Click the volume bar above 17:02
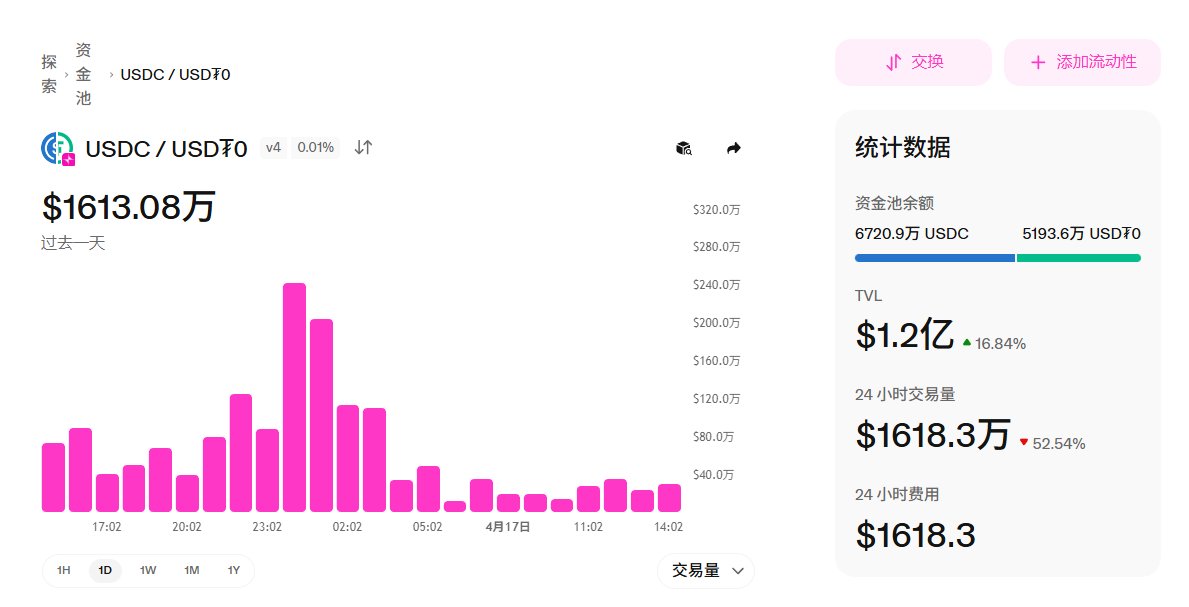 [107, 493]
